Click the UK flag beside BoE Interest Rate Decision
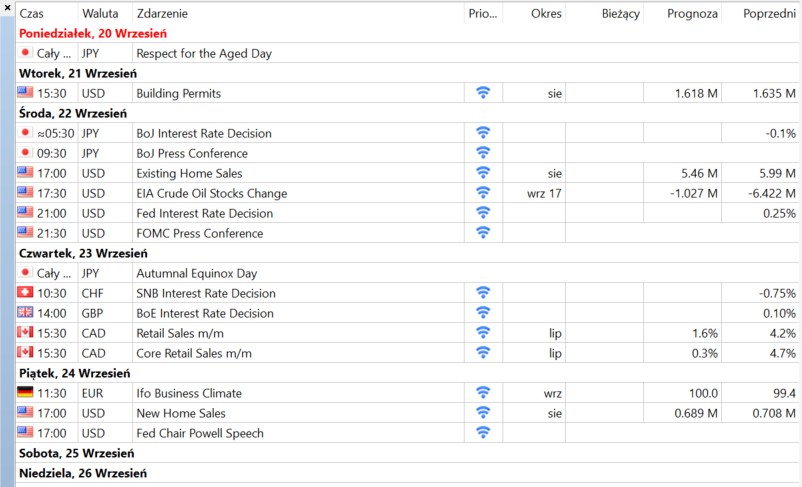The width and height of the screenshot is (802, 487). [25, 312]
